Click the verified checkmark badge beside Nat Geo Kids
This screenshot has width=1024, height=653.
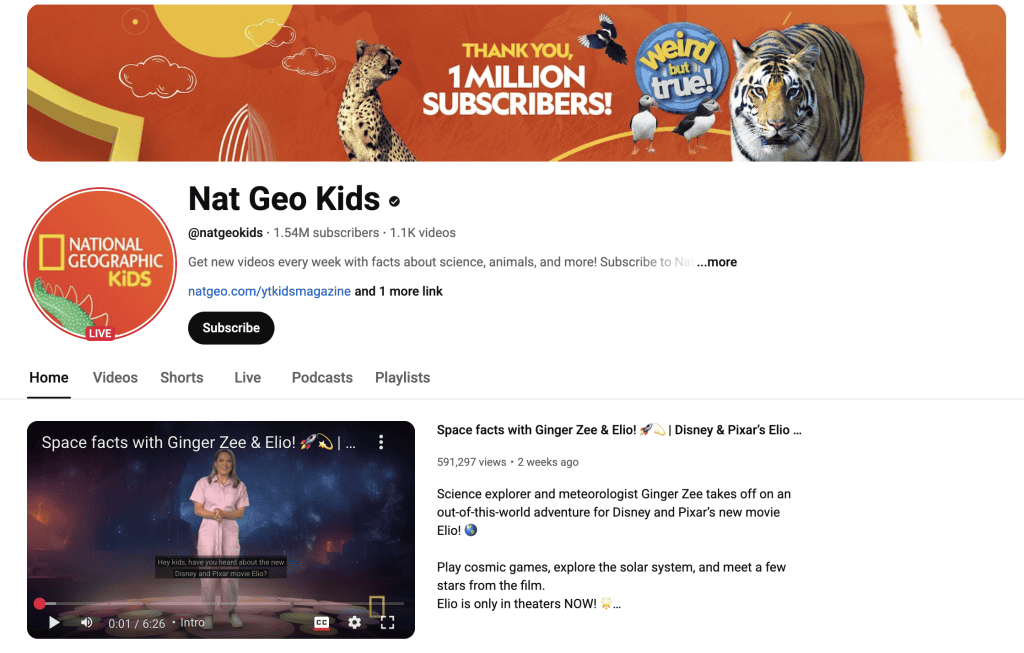(394, 201)
